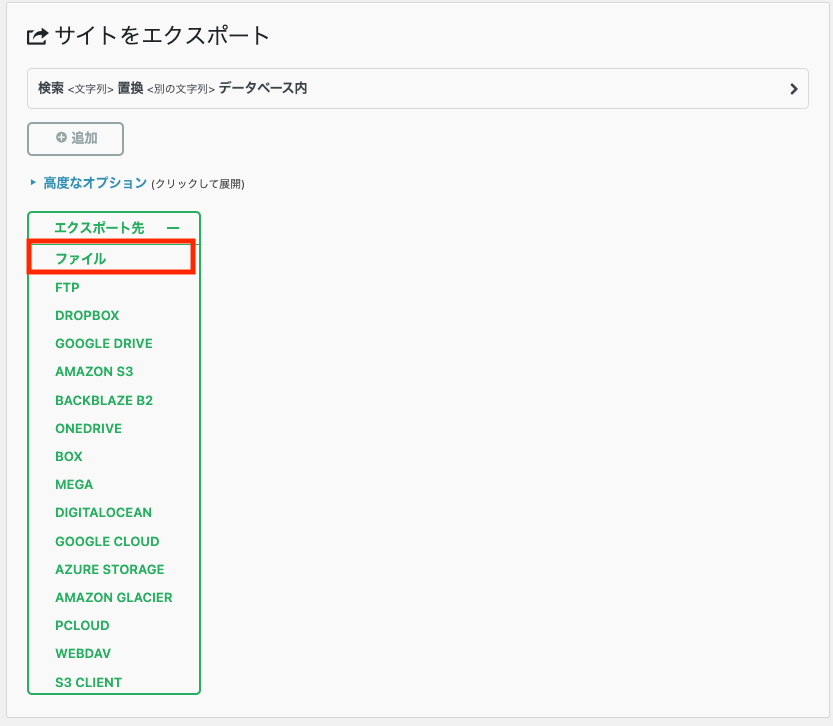This screenshot has width=833, height=726.
Task: Click the 追加 button
Action: point(76,139)
